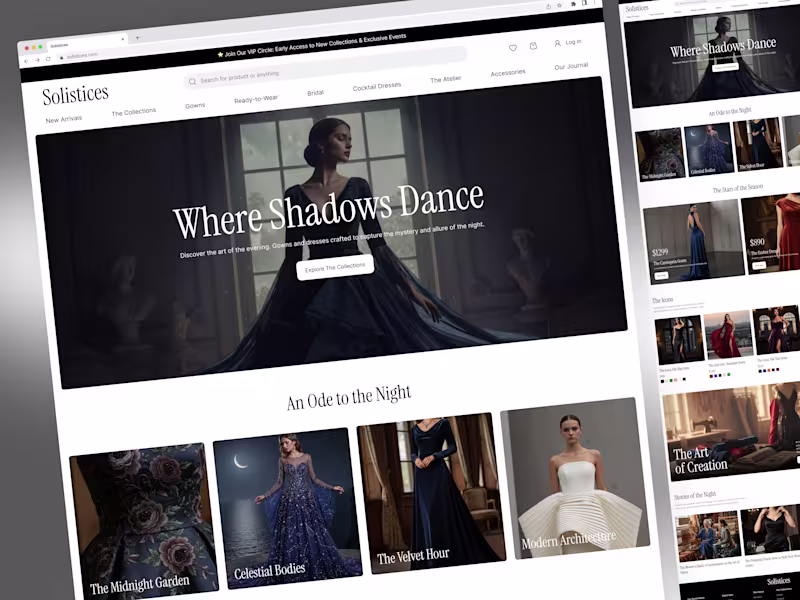This screenshot has height=600, width=800.
Task: Select green swatch under the red gown
Action: [x=729, y=374]
